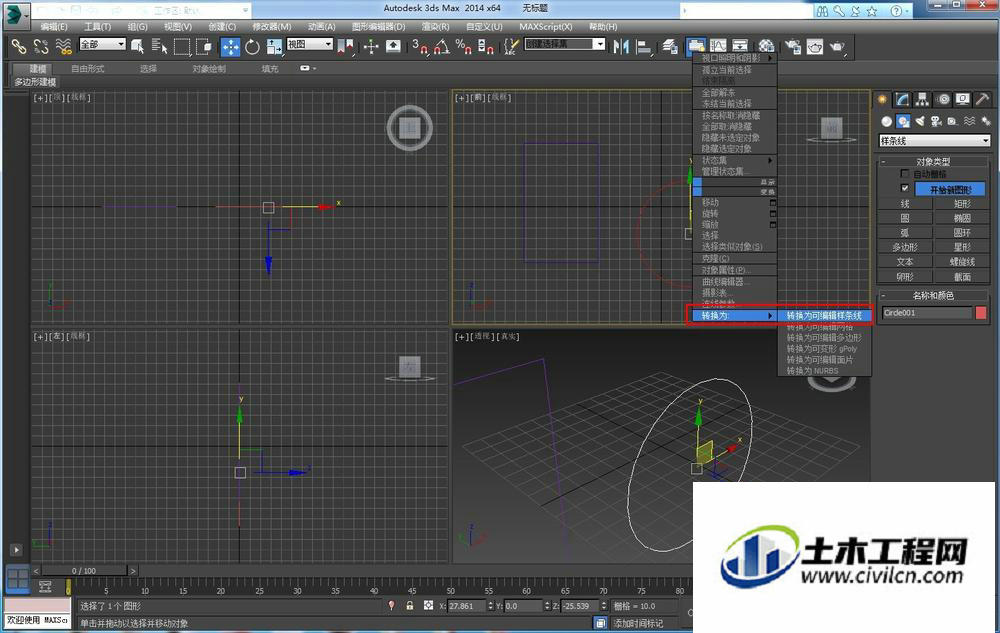Screen dimensions: 1000x633
Task: Toggle the 3D Snaps magnet icon
Action: [419, 47]
